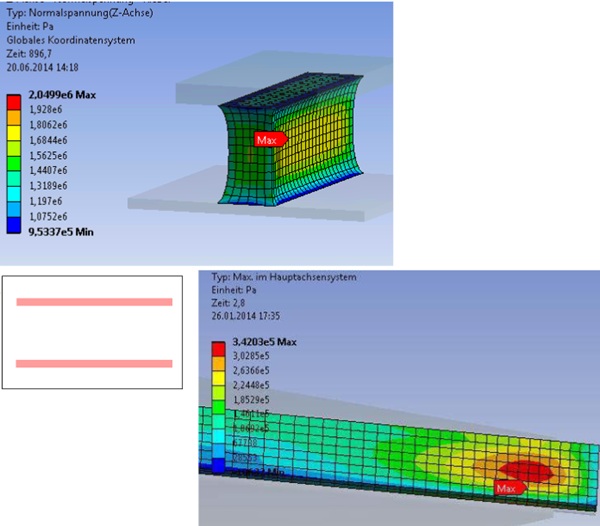The width and height of the screenshot is (600, 526).
Task: Click the timestamp '20.06.2014 14:18'
Action: coord(42,67)
